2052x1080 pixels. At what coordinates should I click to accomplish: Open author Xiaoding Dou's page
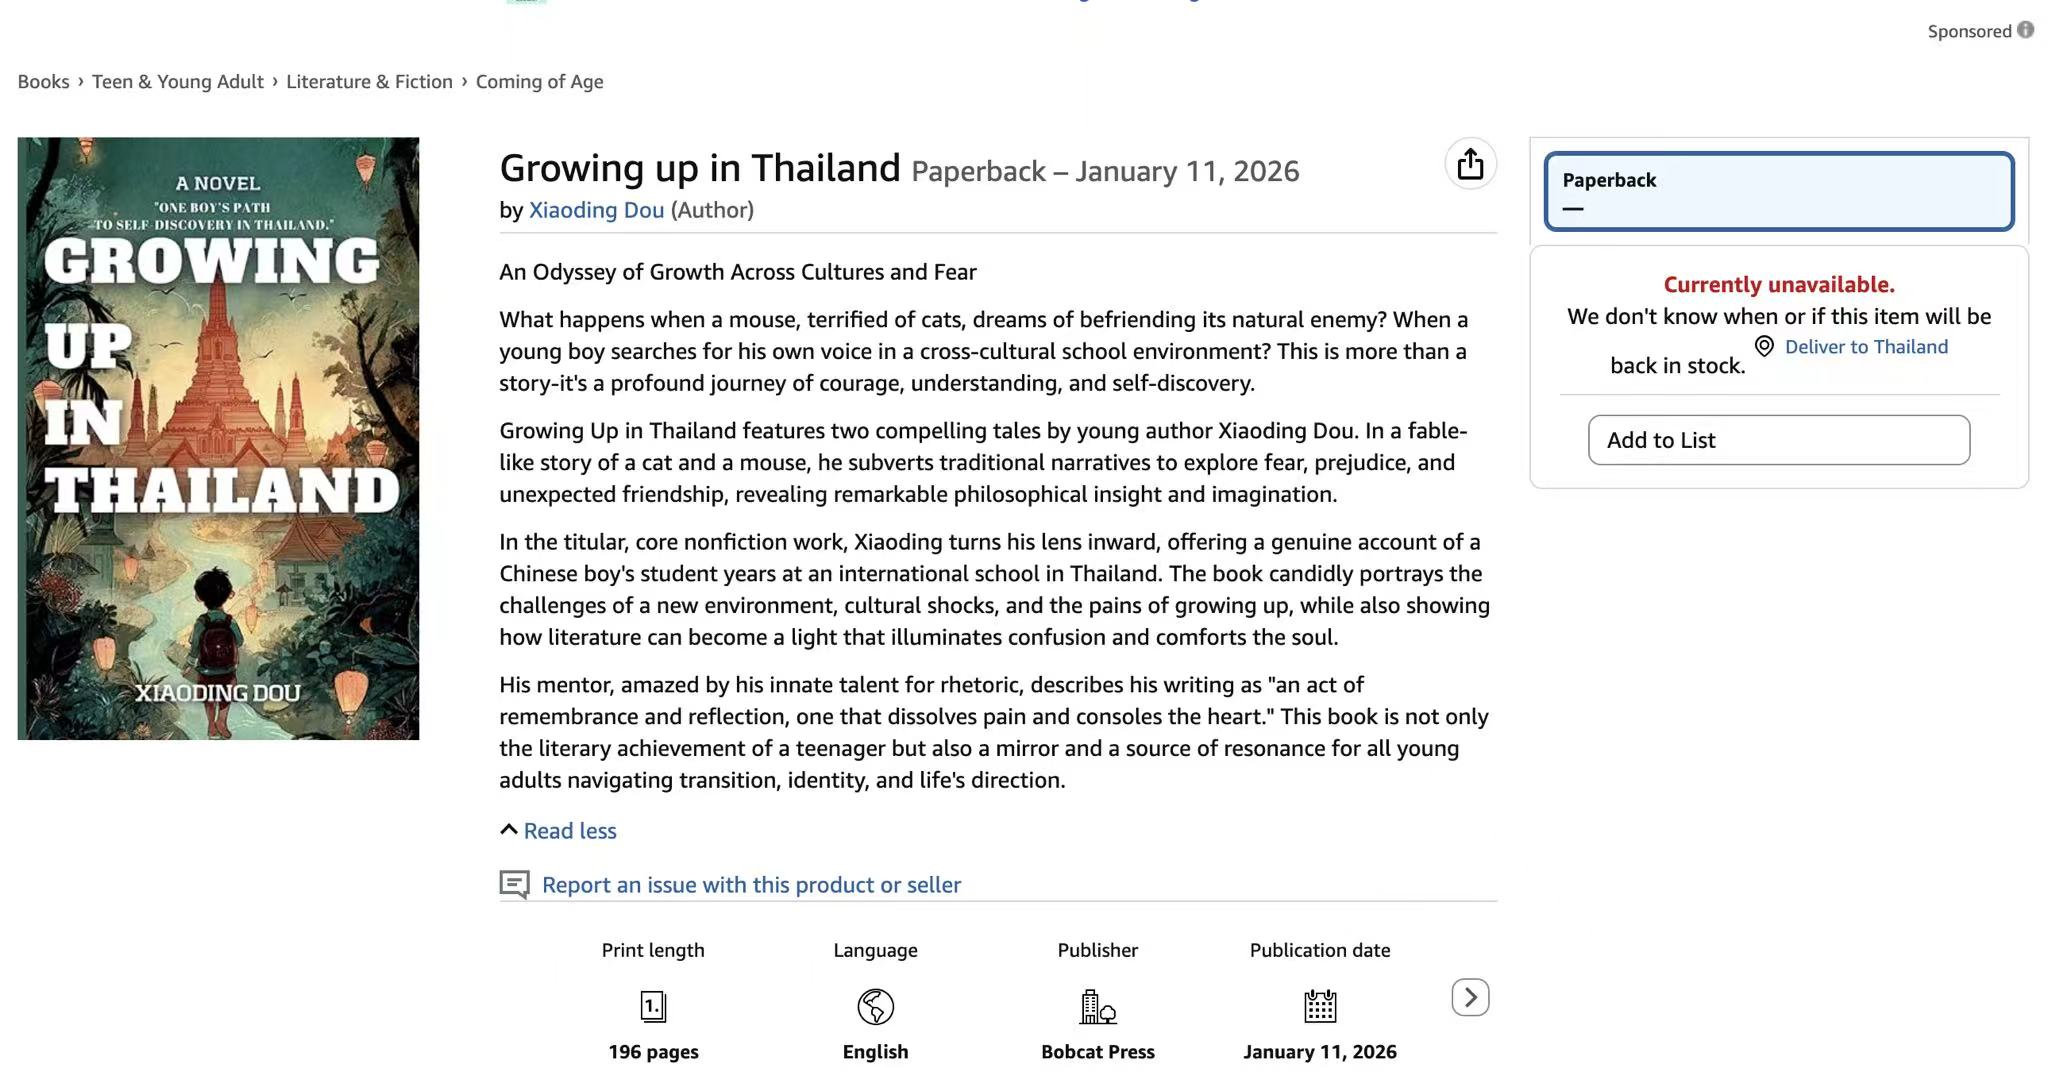point(596,210)
